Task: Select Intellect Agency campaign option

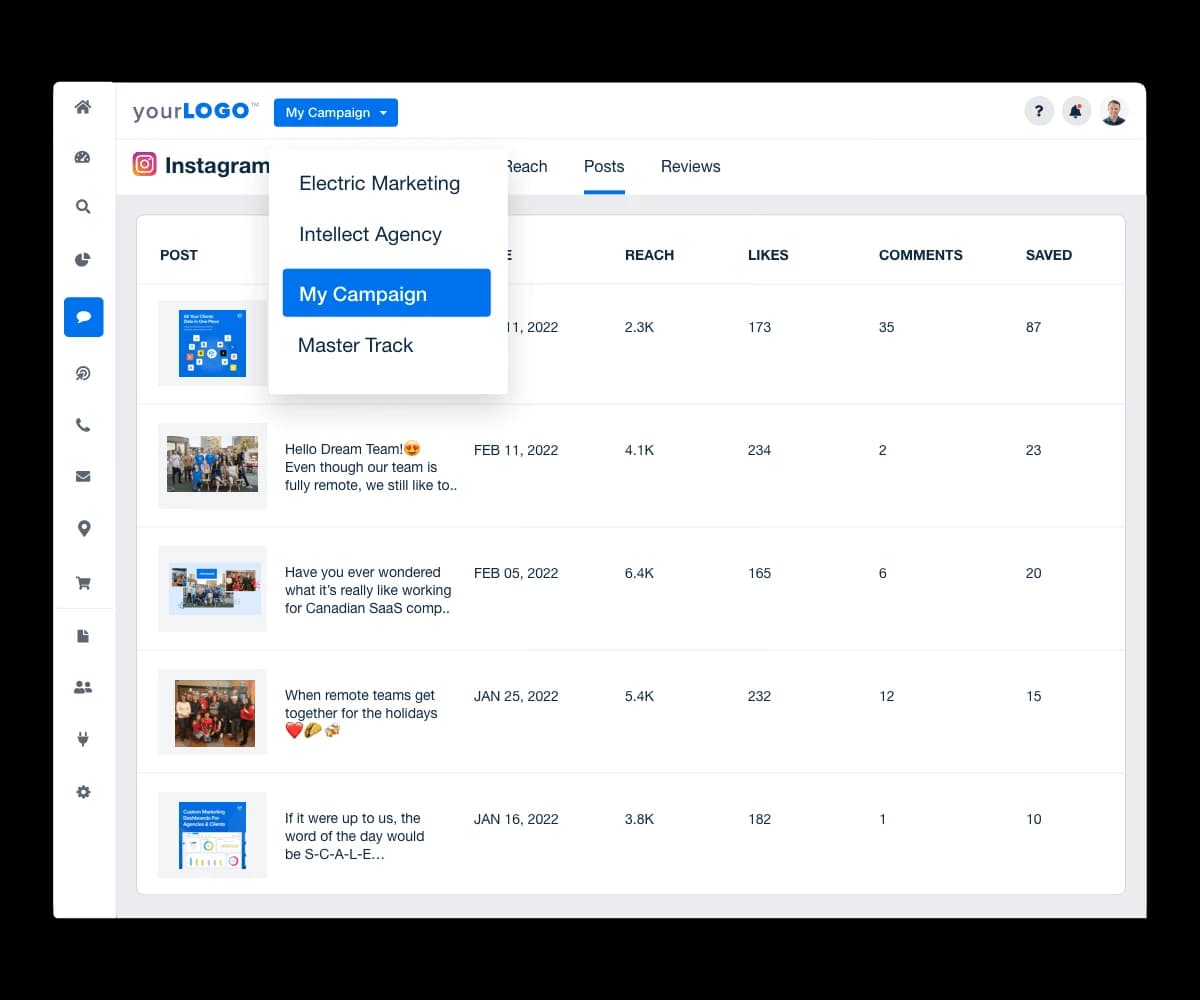Action: [370, 234]
